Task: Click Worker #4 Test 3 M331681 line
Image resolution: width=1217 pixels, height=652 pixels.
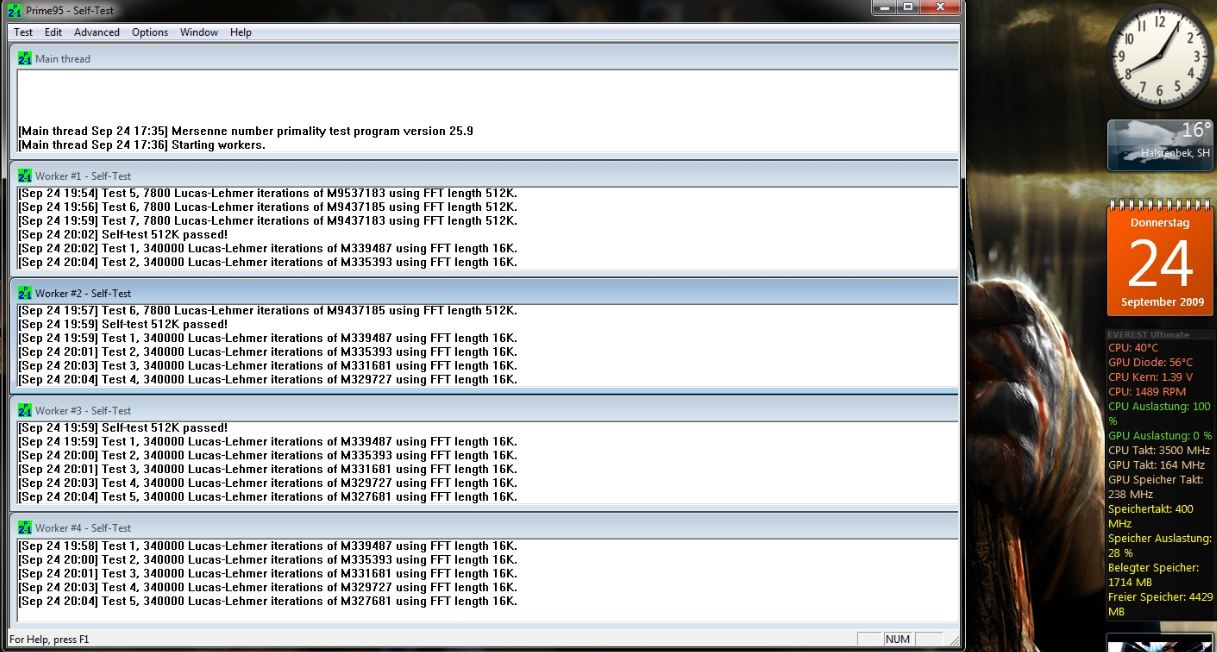Action: click(x=268, y=573)
